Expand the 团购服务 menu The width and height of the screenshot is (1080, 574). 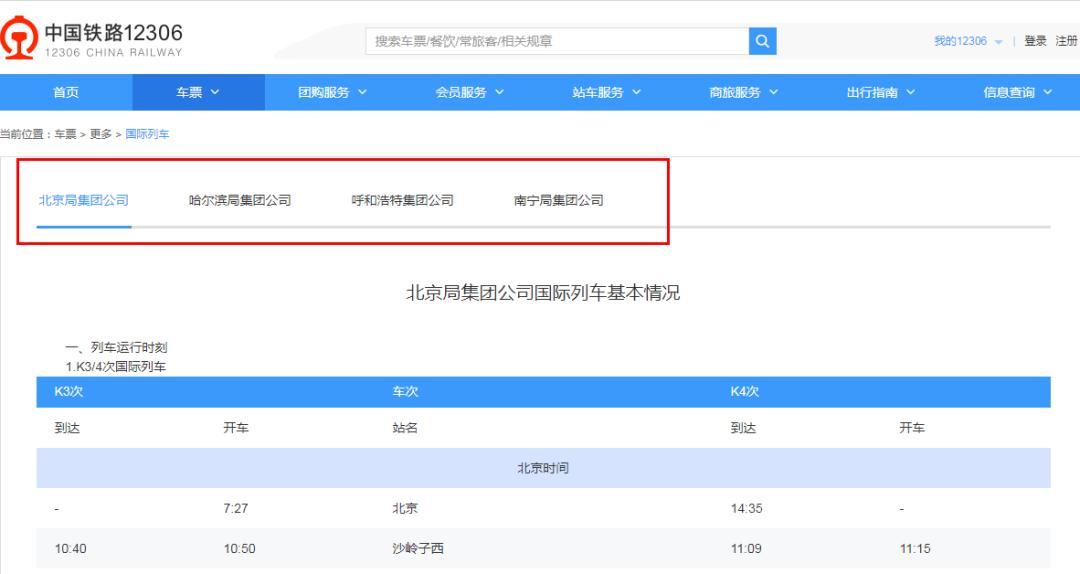[333, 92]
